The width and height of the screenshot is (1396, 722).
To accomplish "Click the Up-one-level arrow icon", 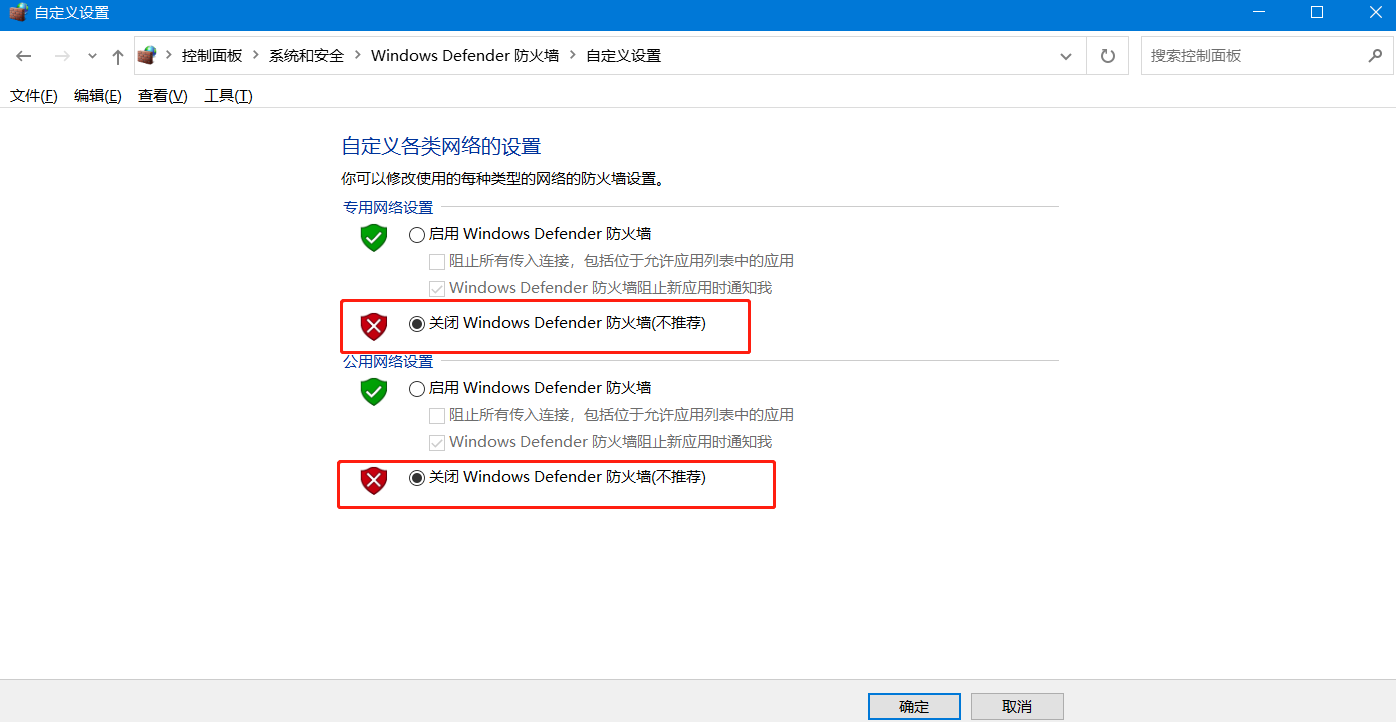I will (118, 56).
